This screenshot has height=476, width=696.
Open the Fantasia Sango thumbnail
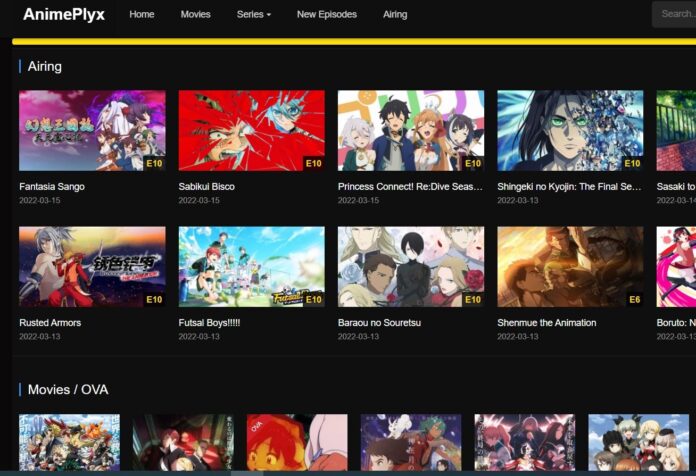click(x=92, y=131)
